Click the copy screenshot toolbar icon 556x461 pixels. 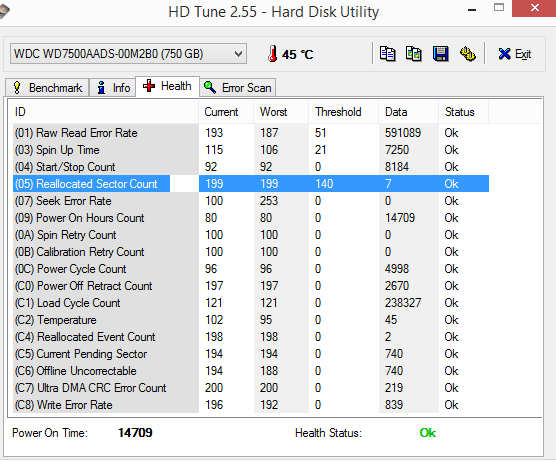click(413, 54)
